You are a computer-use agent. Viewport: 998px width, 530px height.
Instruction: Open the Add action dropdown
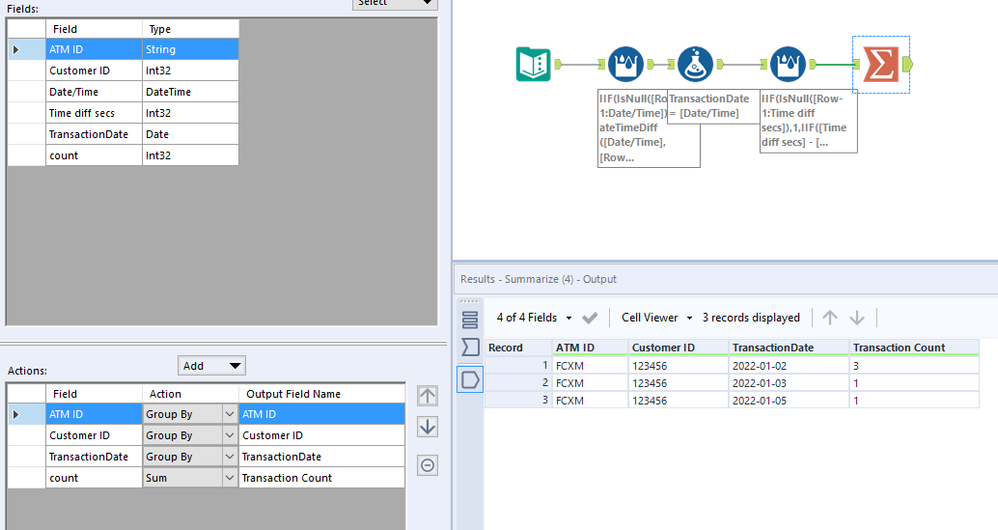211,366
